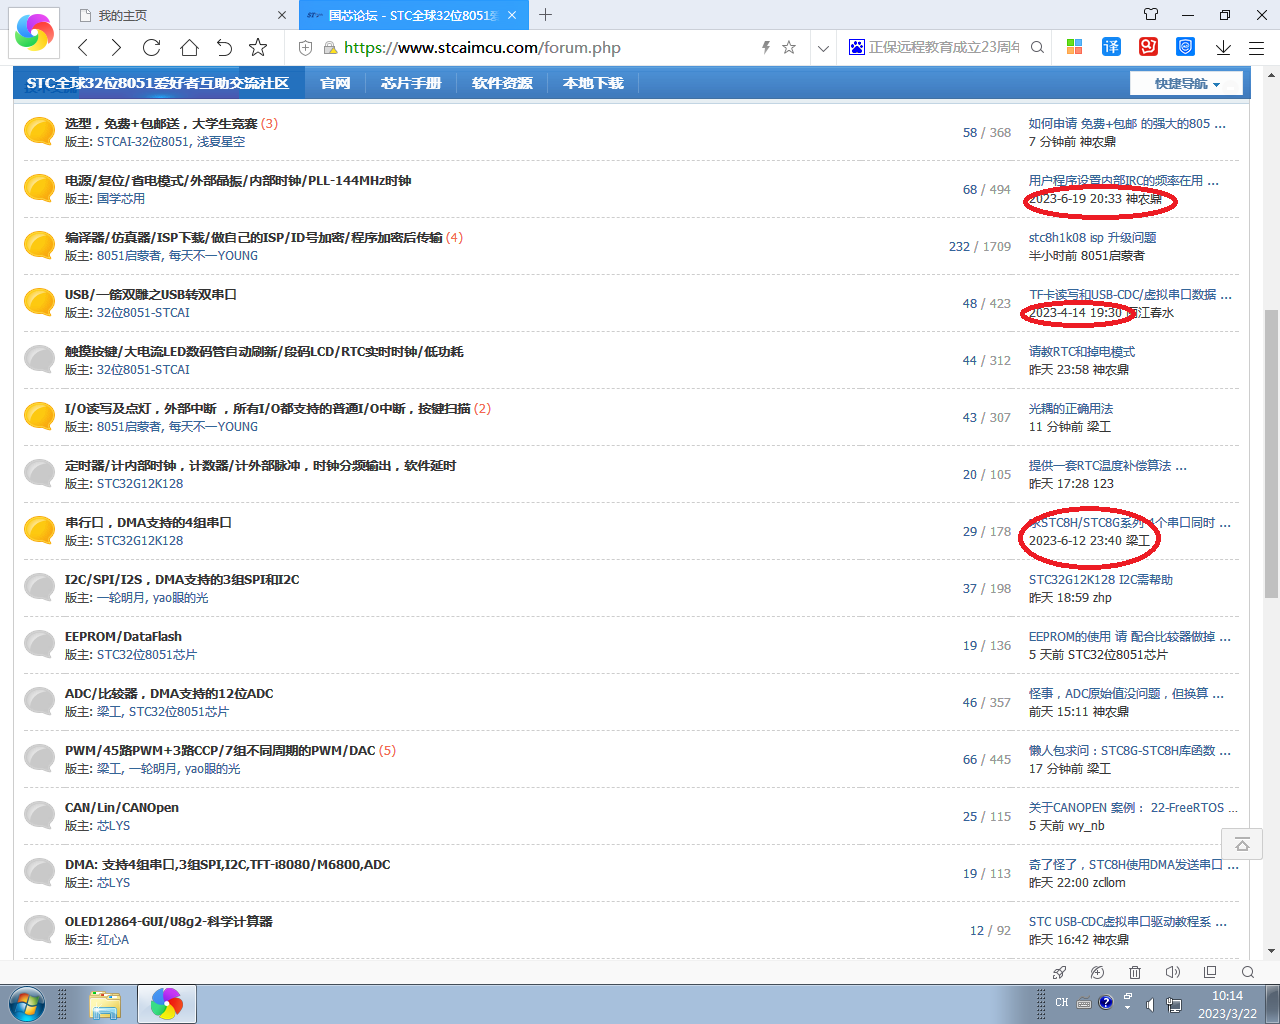Open the 选型，免费+包邮送，大学生竞赛 forum

click(x=161, y=123)
